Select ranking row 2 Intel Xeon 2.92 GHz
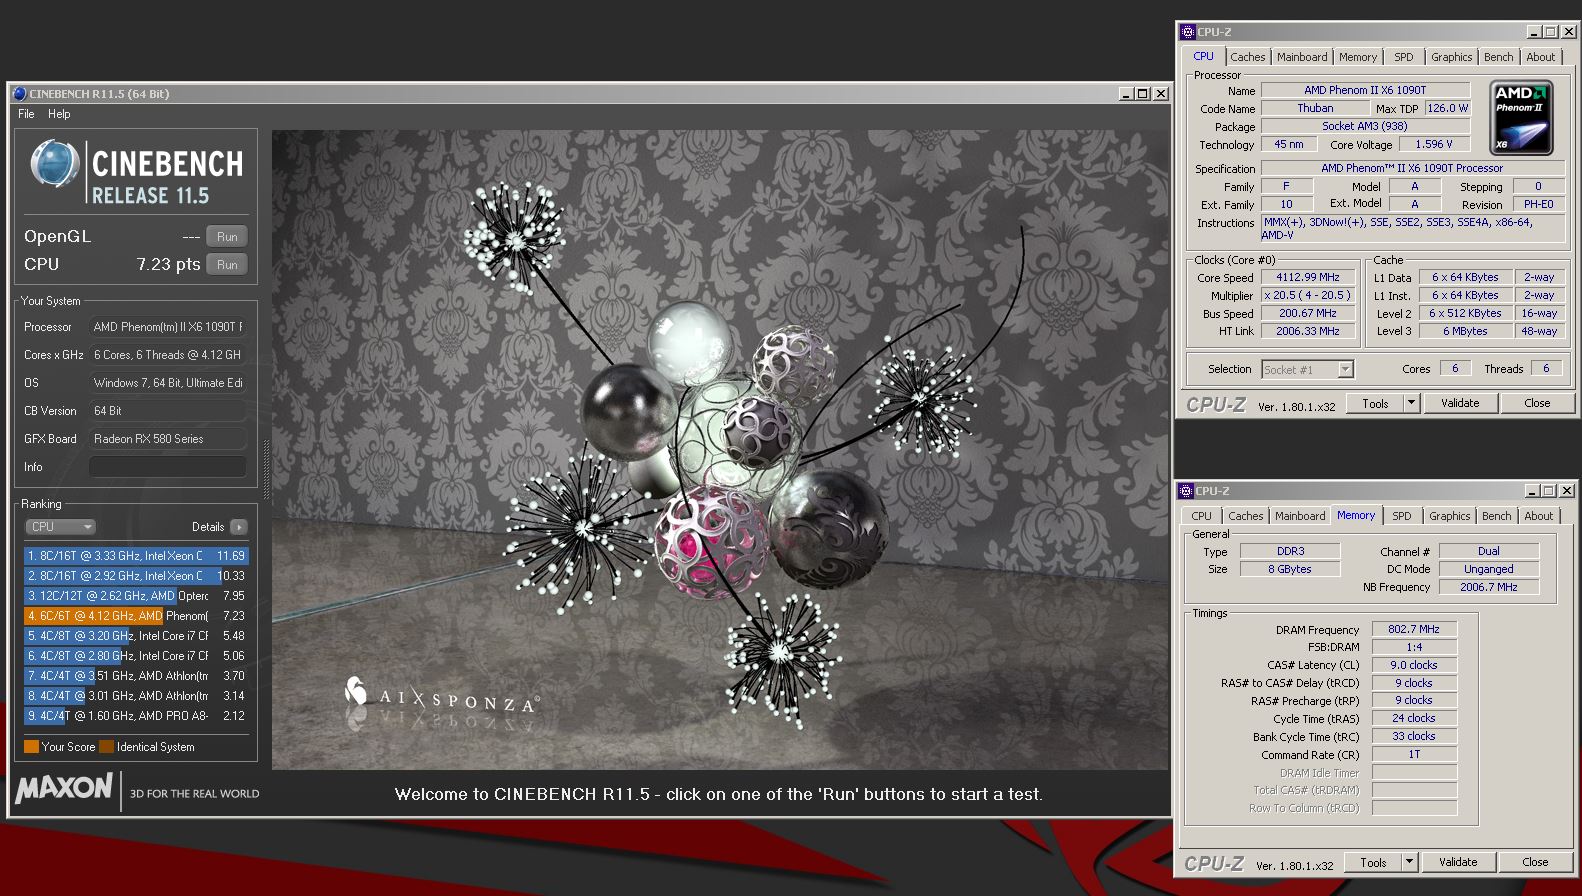This screenshot has height=896, width=1582. point(136,576)
